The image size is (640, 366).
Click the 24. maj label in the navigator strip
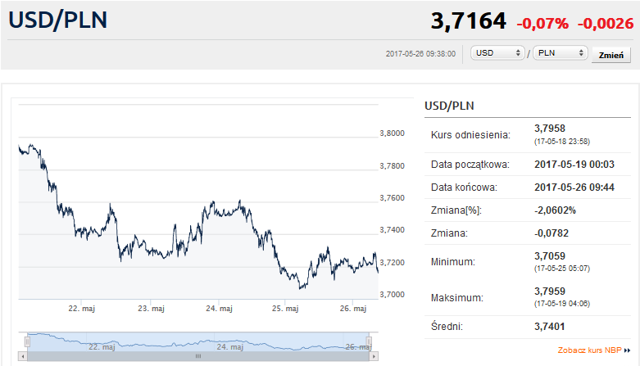pos(230,347)
